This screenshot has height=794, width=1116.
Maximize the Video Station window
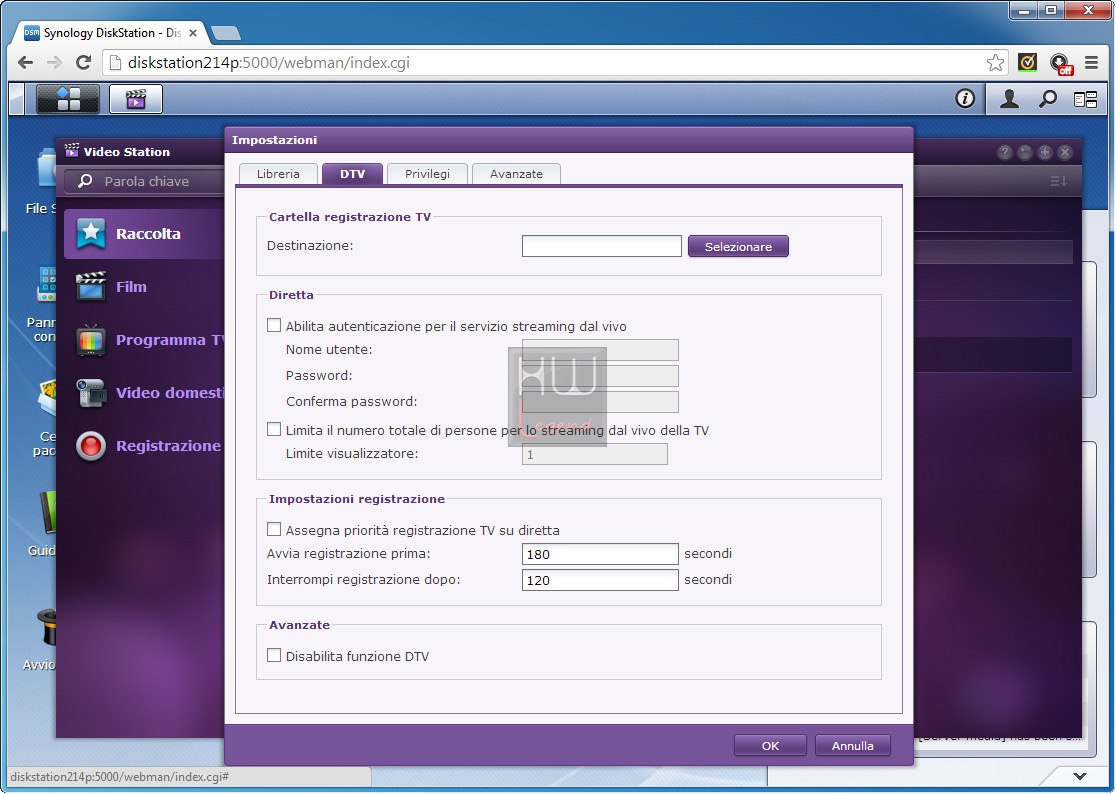tap(1045, 152)
